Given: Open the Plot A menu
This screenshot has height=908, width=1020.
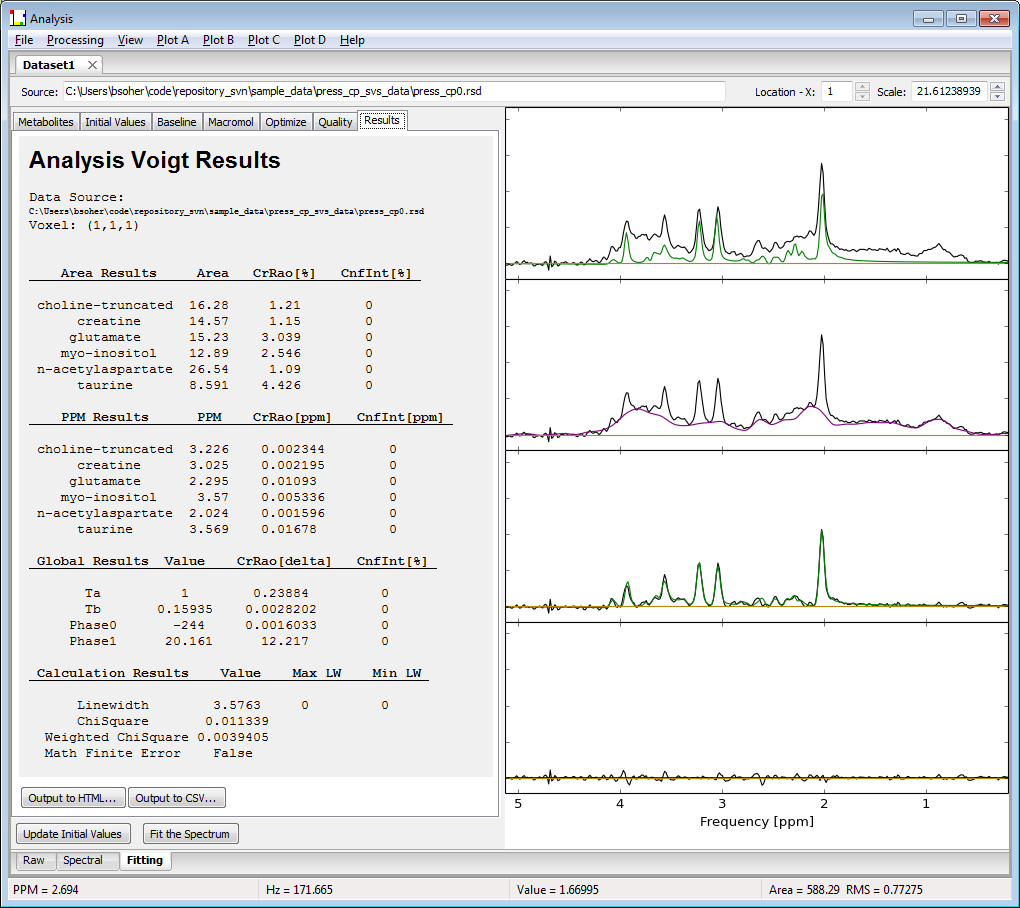Looking at the screenshot, I should (x=172, y=40).
